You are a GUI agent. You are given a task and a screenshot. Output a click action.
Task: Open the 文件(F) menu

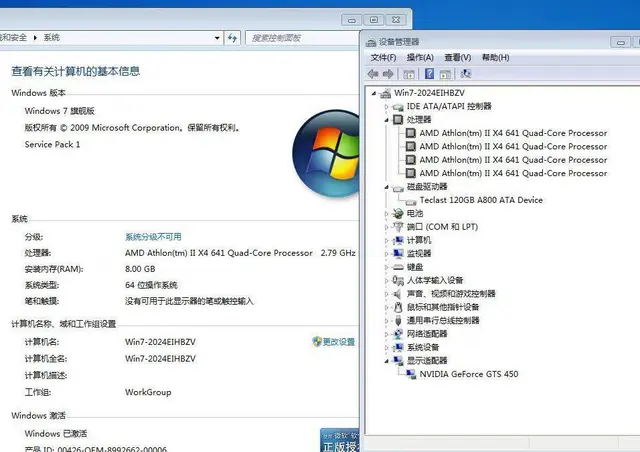pos(383,58)
